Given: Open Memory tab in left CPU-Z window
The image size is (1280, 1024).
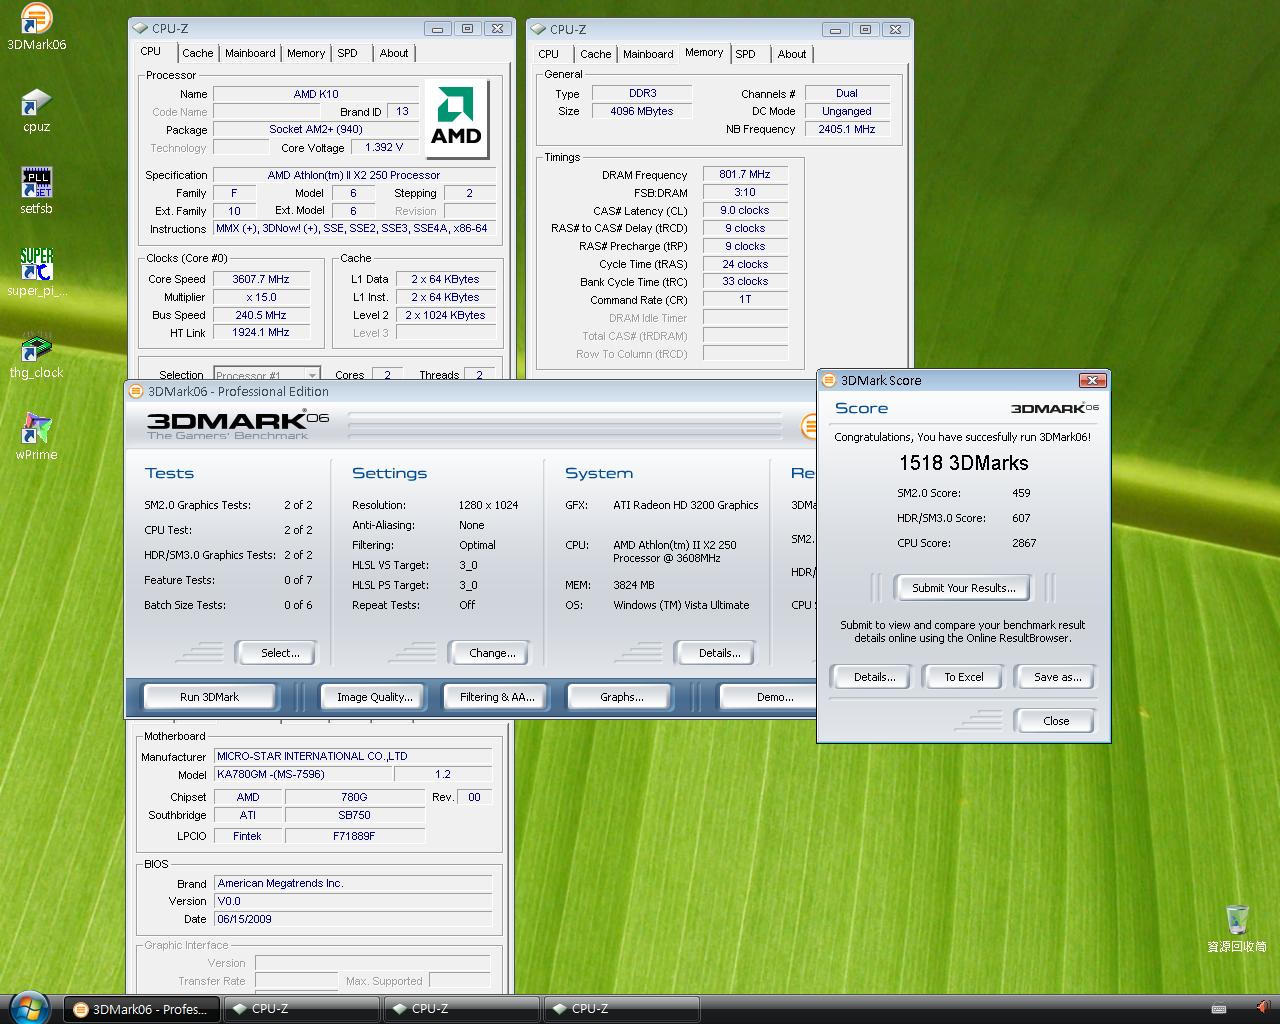Looking at the screenshot, I should 306,53.
